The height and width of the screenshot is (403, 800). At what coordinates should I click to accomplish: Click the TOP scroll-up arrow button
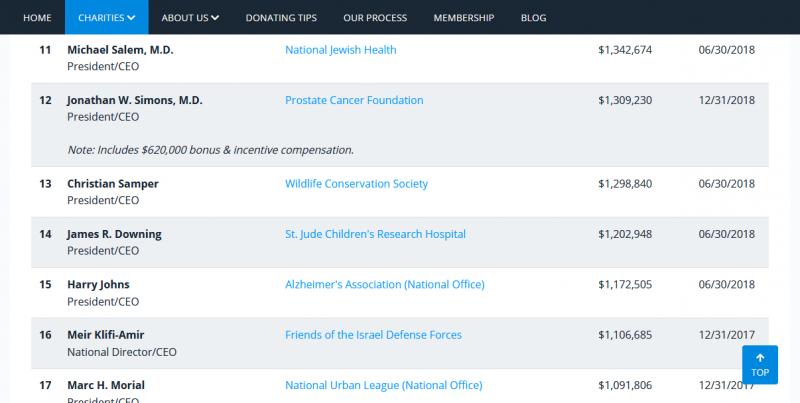tap(760, 365)
